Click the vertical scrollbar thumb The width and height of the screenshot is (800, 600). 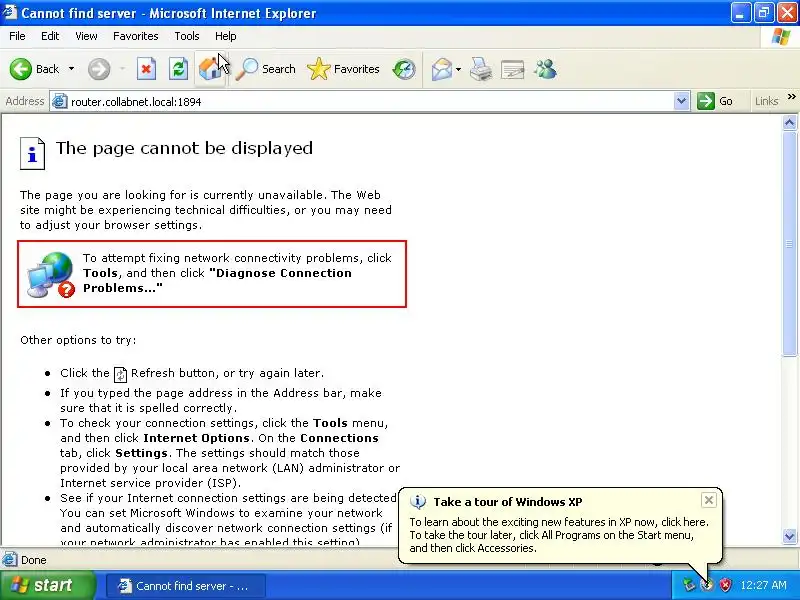789,244
